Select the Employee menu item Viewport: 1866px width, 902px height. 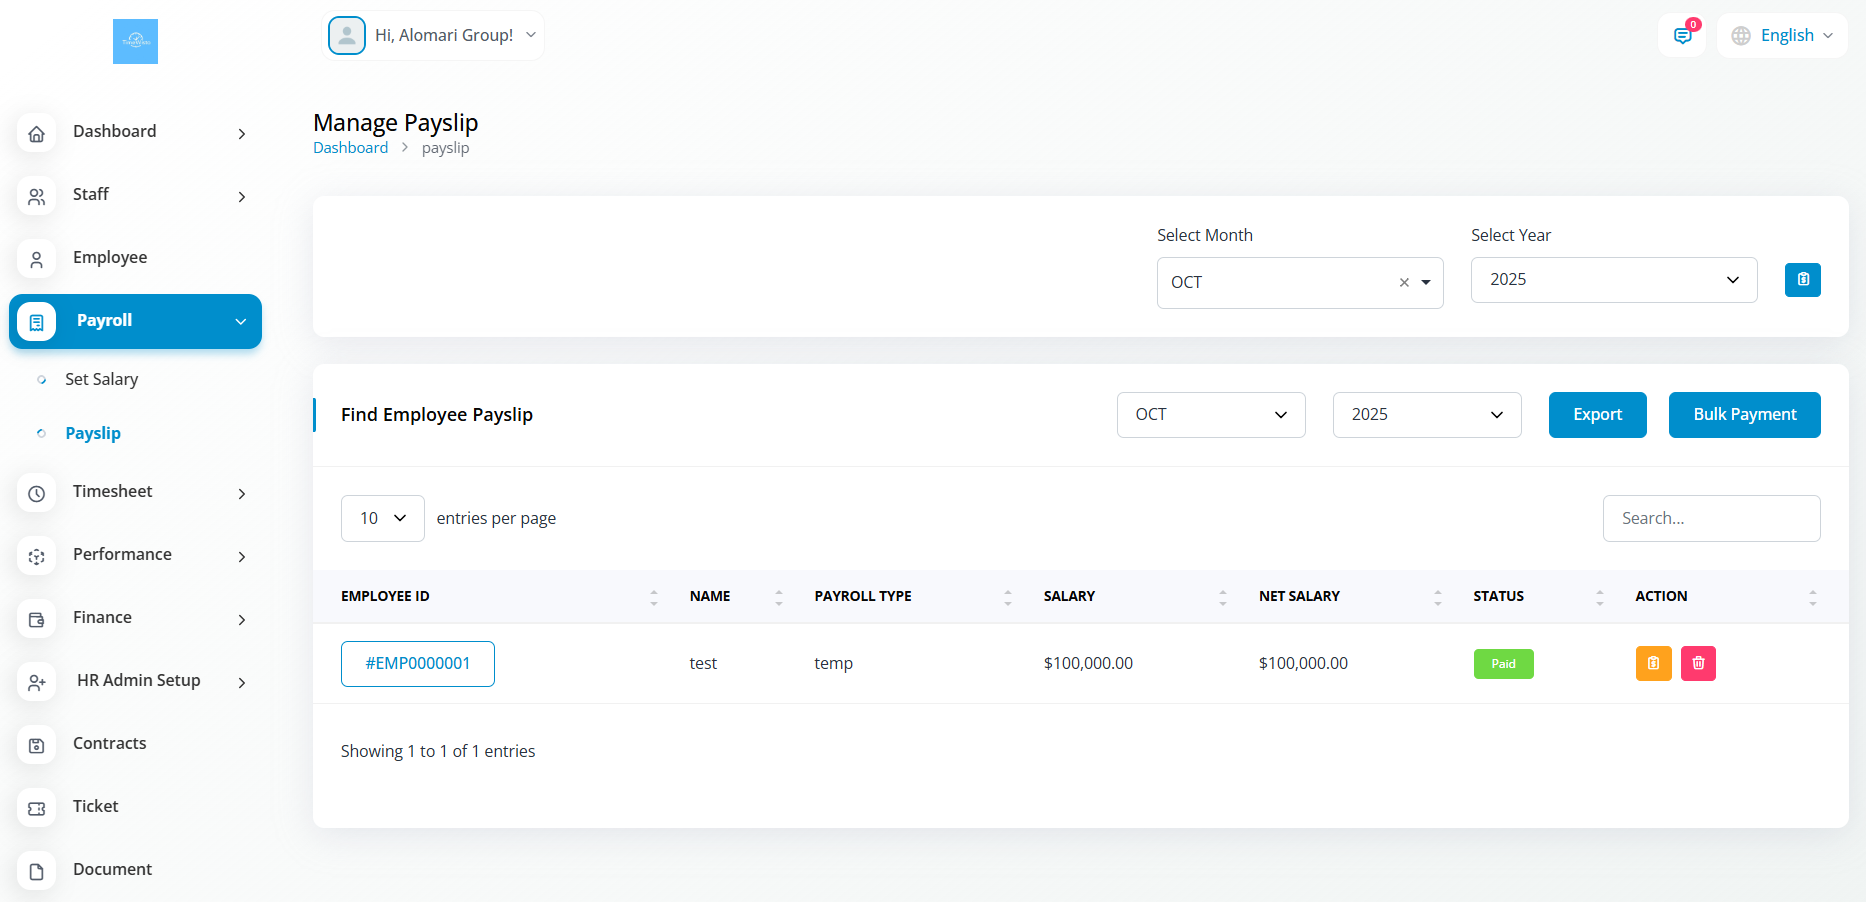pyautogui.click(x=110, y=257)
